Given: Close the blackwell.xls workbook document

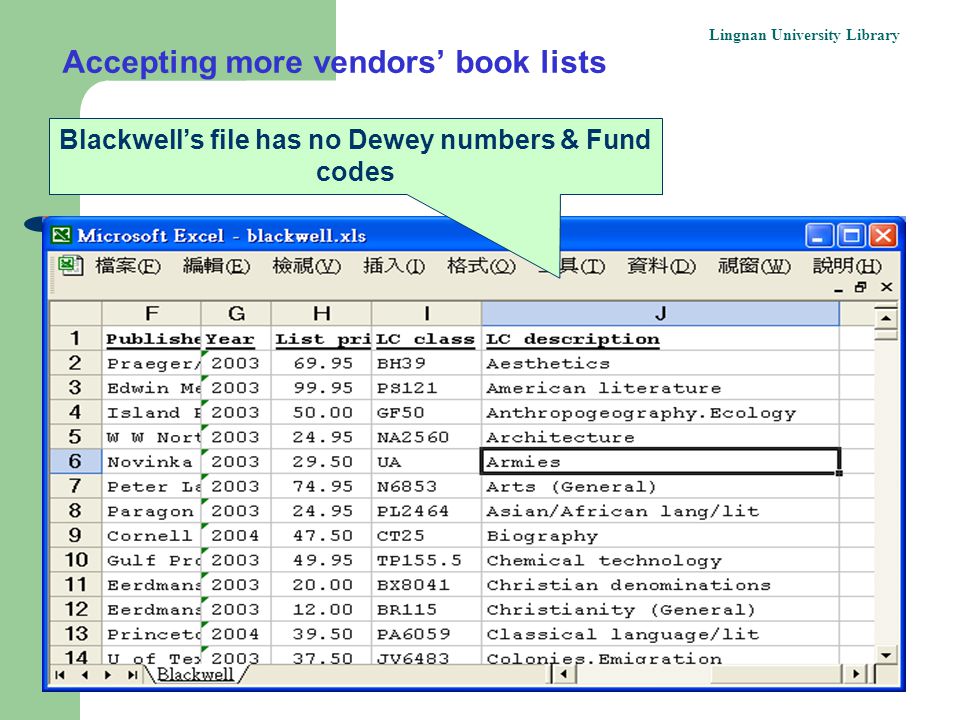Looking at the screenshot, I should pyautogui.click(x=887, y=287).
